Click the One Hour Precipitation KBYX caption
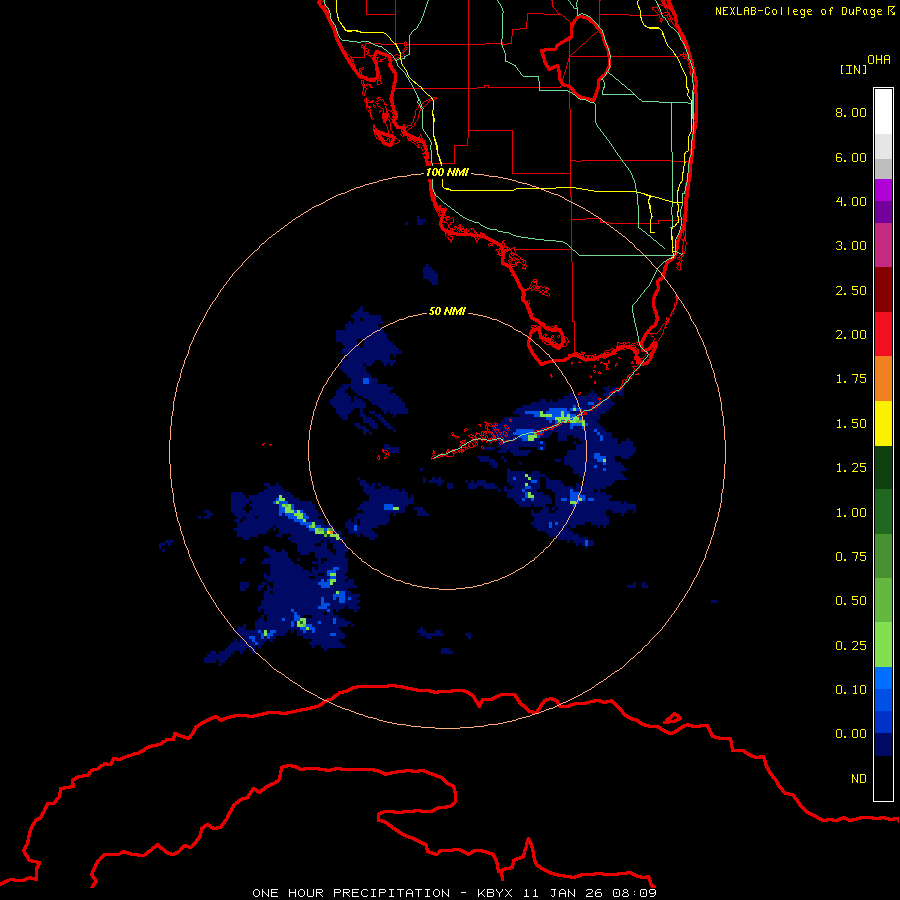900x900 pixels. tap(454, 893)
